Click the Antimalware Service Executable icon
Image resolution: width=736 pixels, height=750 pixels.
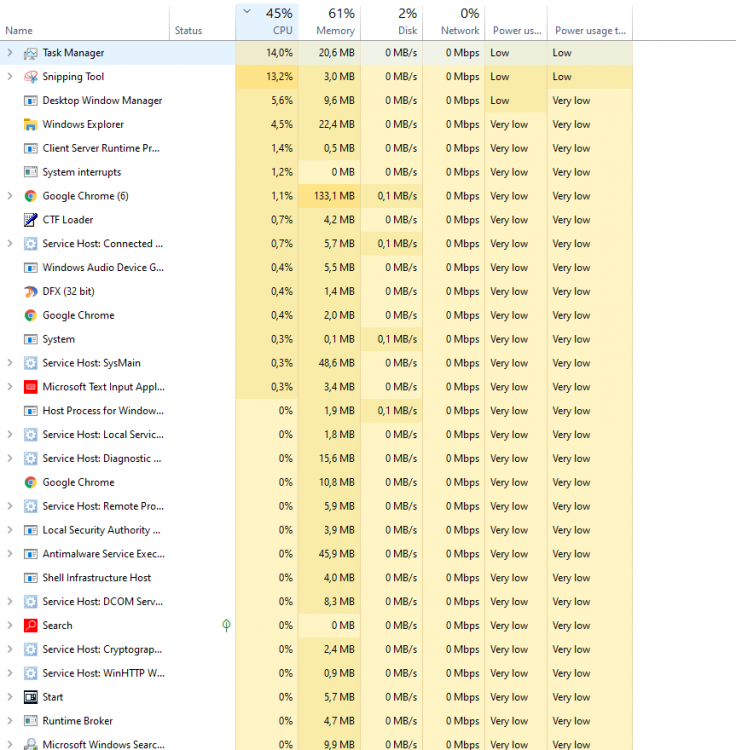pos(31,554)
